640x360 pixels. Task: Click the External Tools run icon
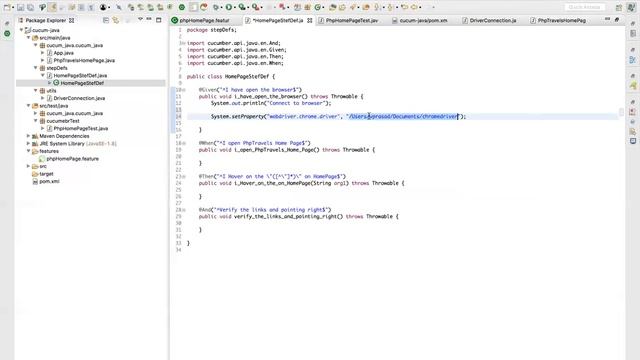pyautogui.click(x=255, y=7)
